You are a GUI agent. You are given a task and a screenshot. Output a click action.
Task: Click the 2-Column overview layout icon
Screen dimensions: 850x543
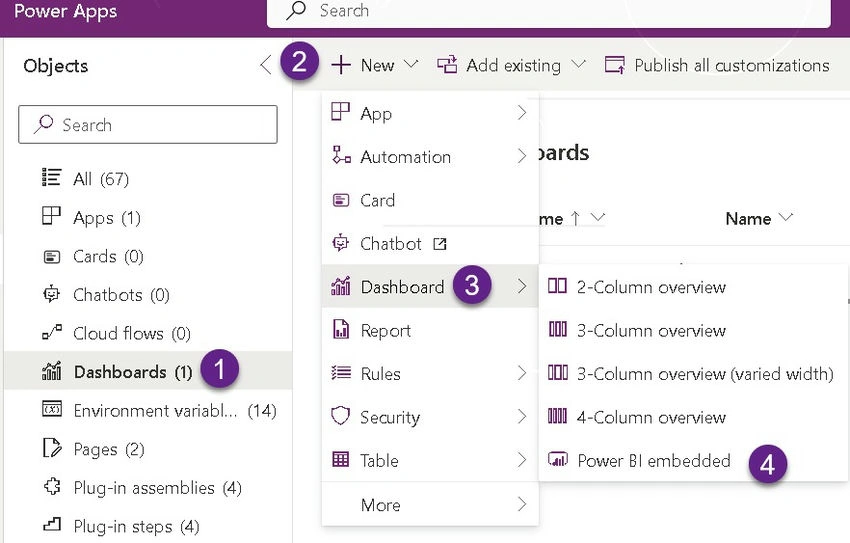(x=557, y=286)
